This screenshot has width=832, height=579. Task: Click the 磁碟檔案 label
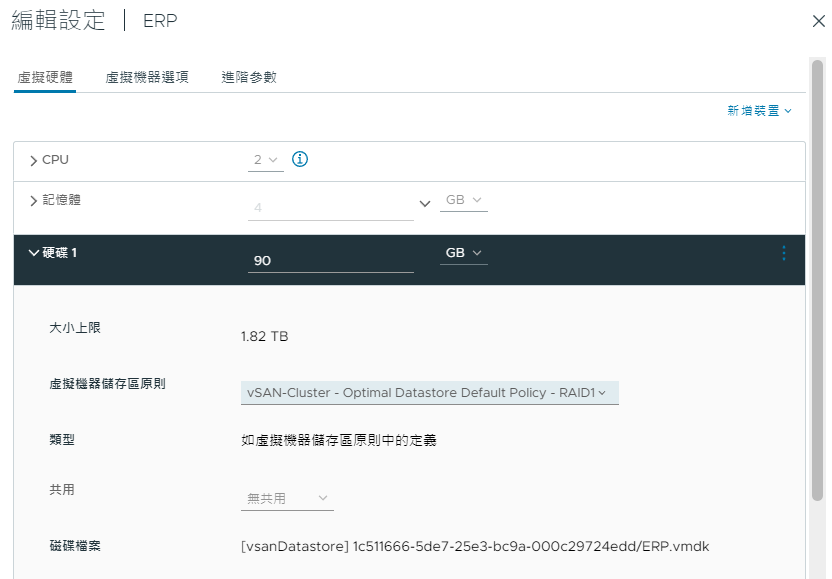(75, 546)
